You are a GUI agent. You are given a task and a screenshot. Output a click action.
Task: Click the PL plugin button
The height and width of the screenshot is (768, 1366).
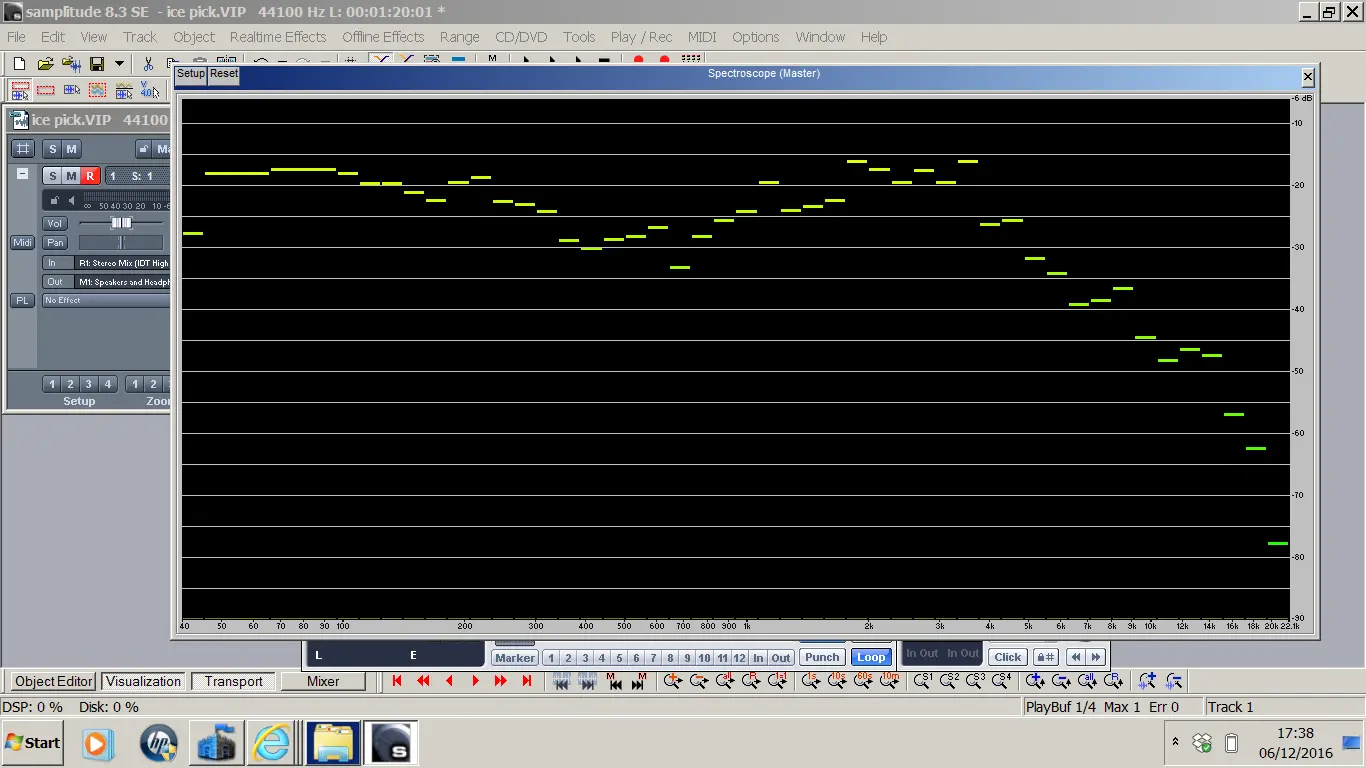pyautogui.click(x=22, y=300)
